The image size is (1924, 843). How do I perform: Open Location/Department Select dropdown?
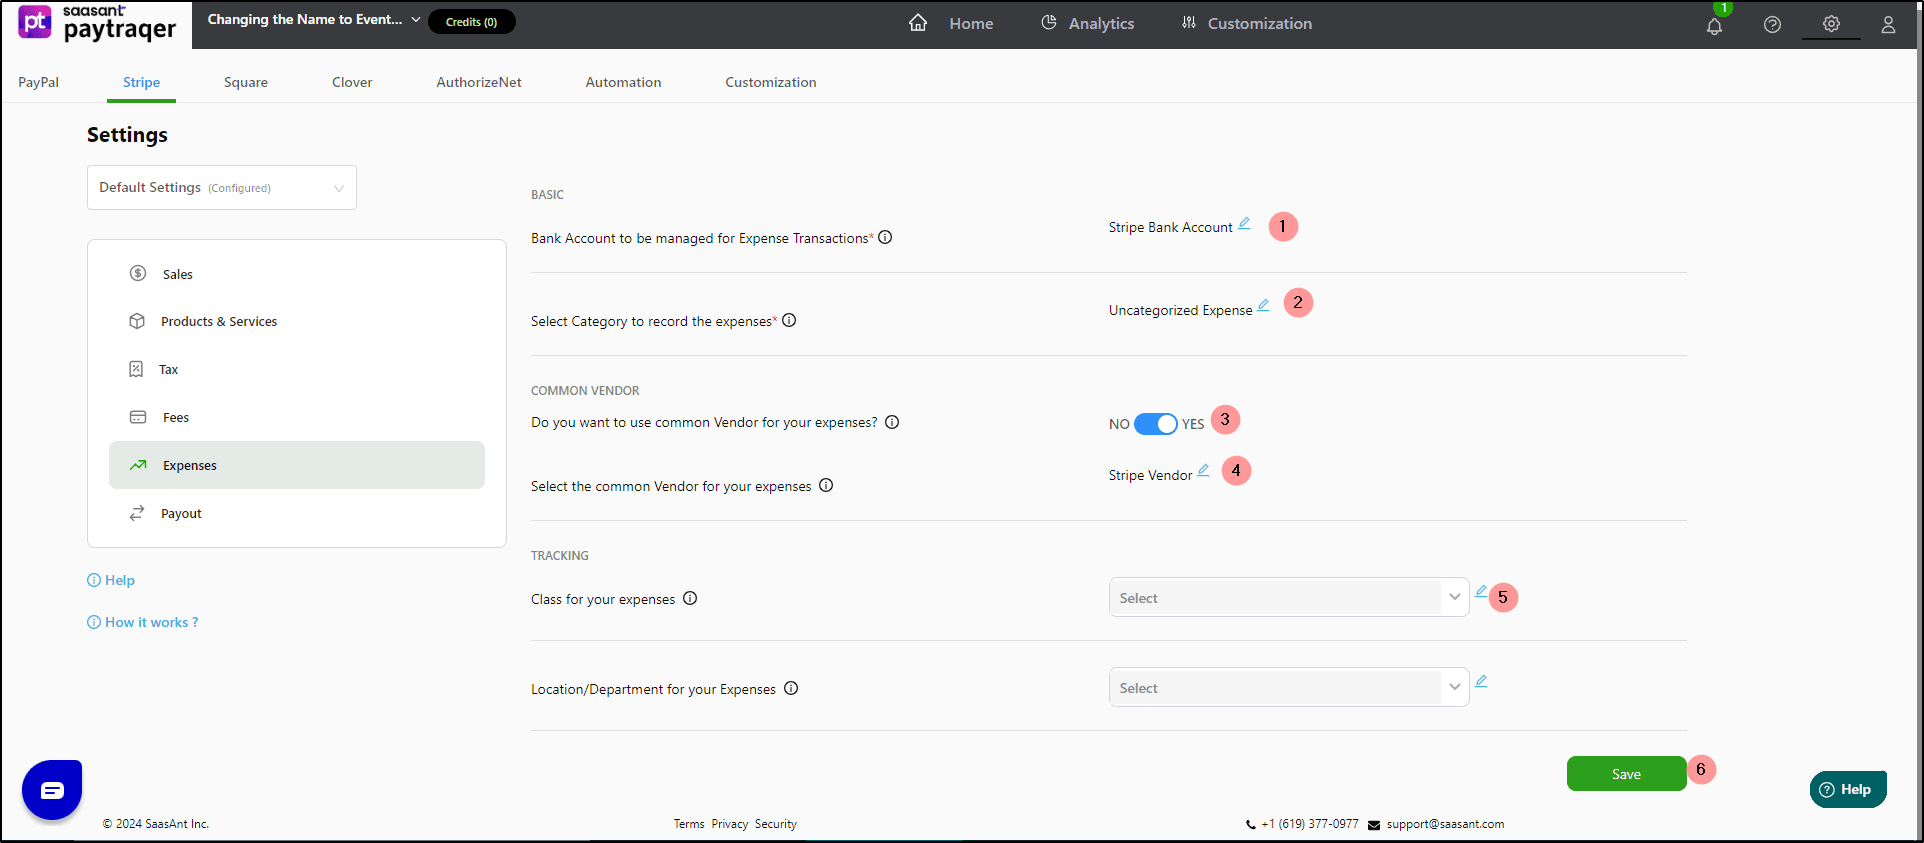pyautogui.click(x=1289, y=688)
